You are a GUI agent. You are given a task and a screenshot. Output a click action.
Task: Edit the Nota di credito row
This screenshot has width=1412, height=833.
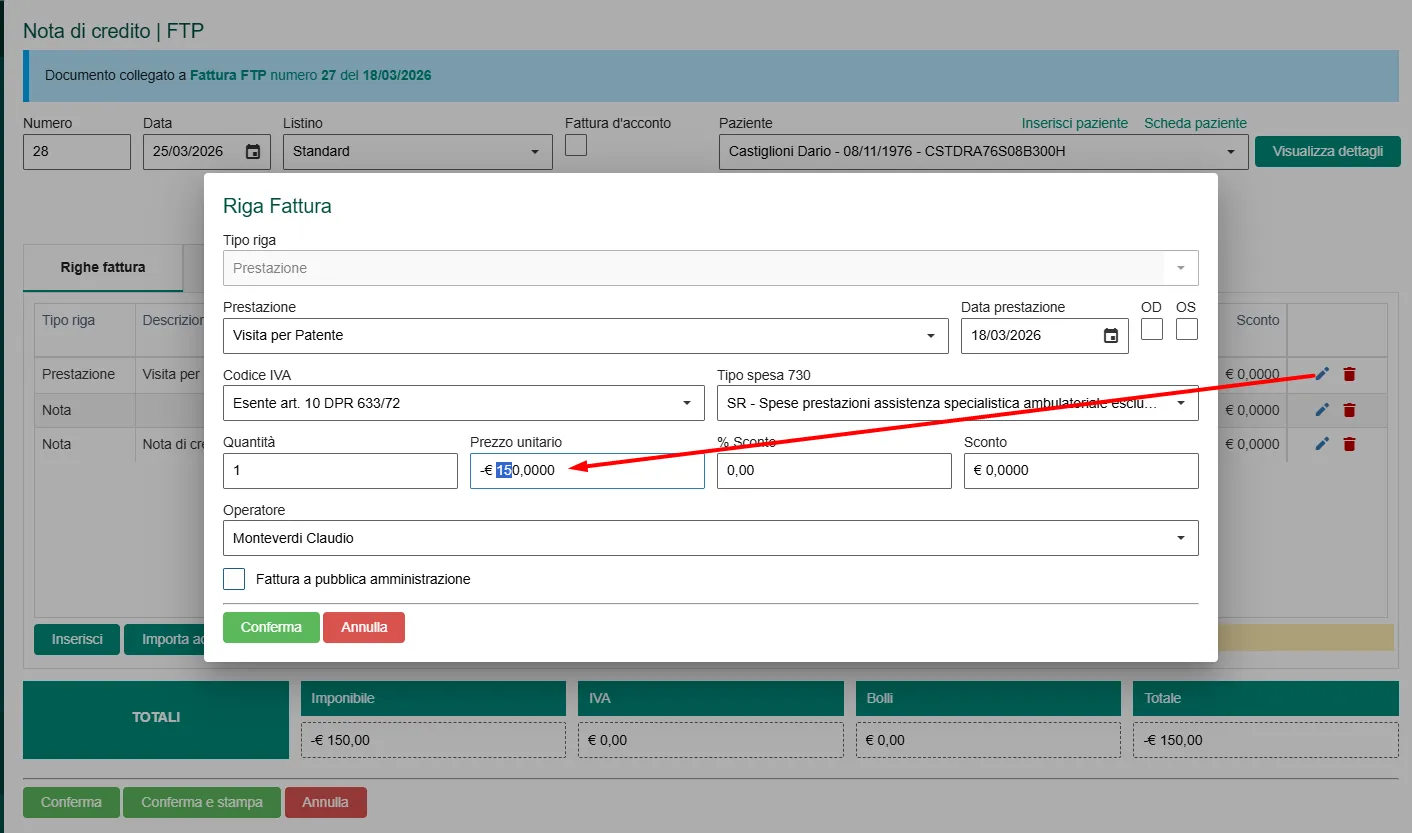1322,444
